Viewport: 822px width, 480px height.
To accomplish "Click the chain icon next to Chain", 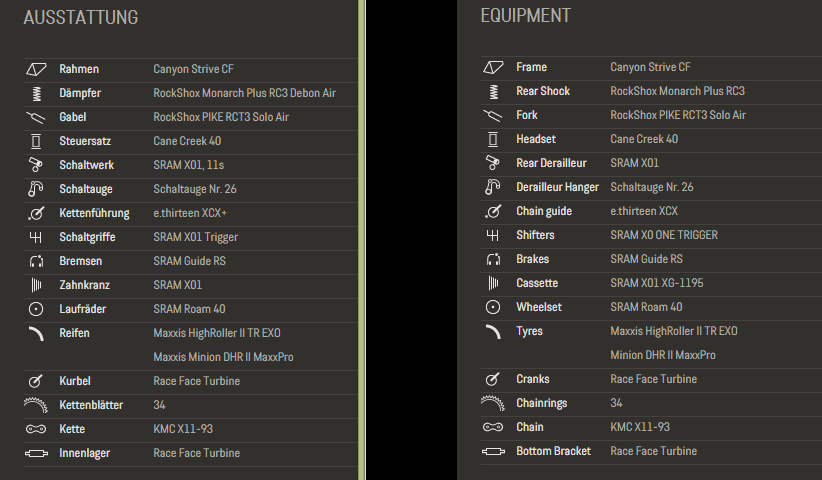I will pos(493,427).
